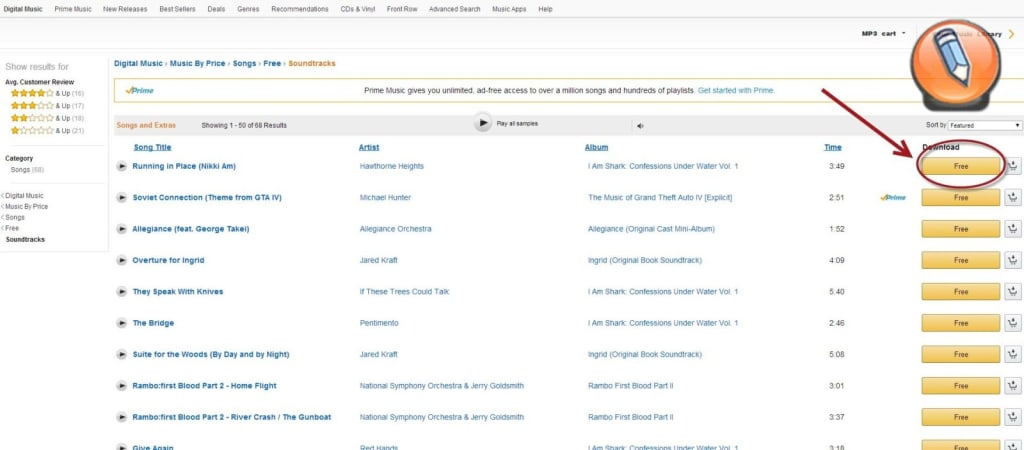This screenshot has height=450, width=1024.
Task: Open Prime Music in top navigation
Action: 73,9
